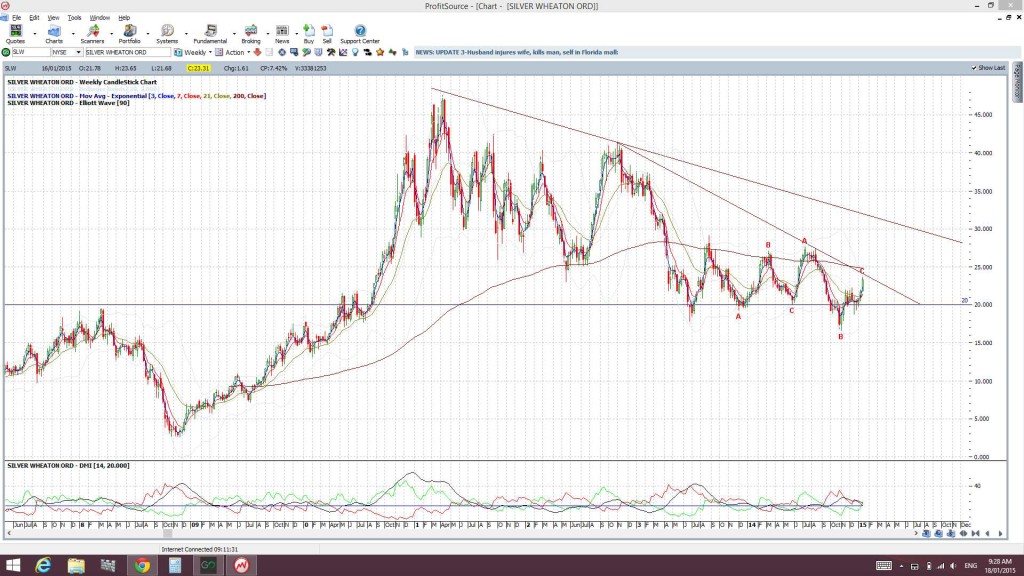Open the Charts toolbar button
Image resolution: width=1024 pixels, height=576 pixels.
(x=54, y=34)
